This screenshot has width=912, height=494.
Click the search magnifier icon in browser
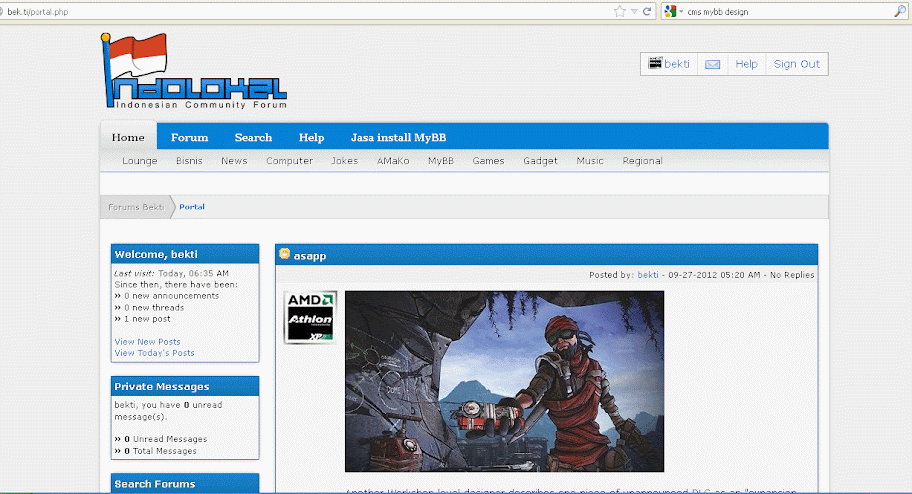pos(899,12)
